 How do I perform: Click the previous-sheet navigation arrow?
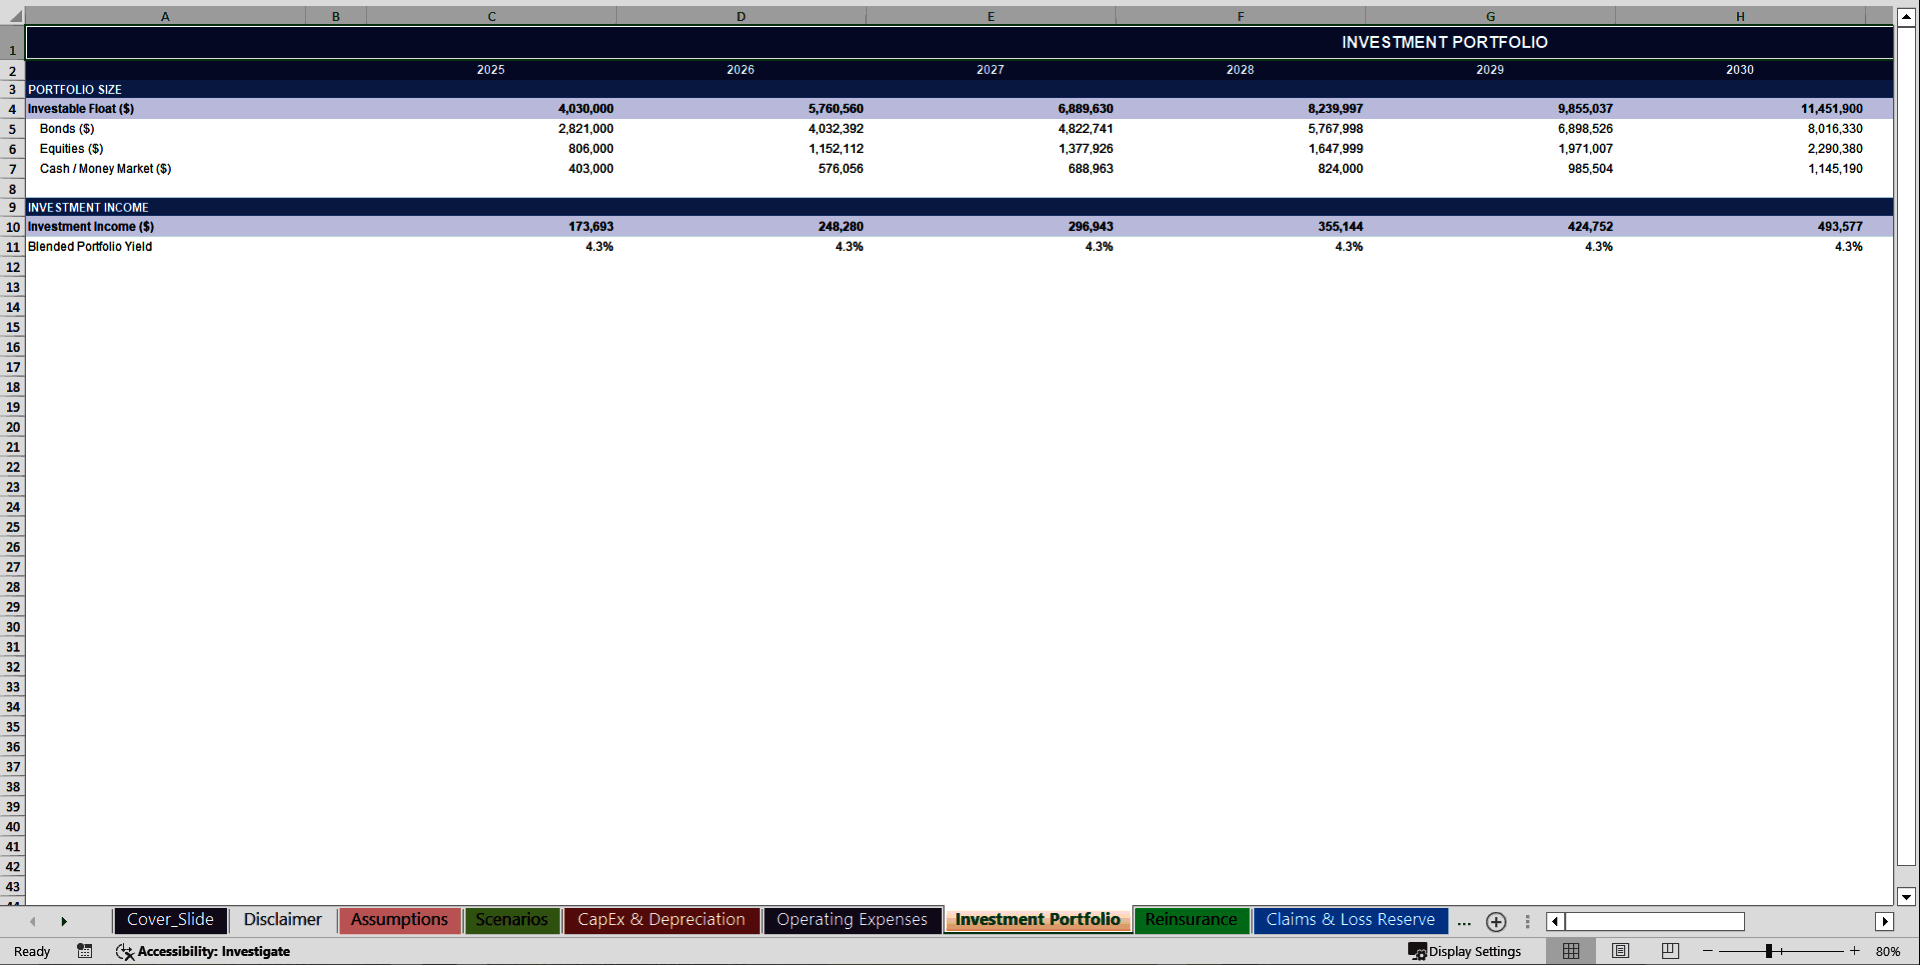click(x=33, y=921)
